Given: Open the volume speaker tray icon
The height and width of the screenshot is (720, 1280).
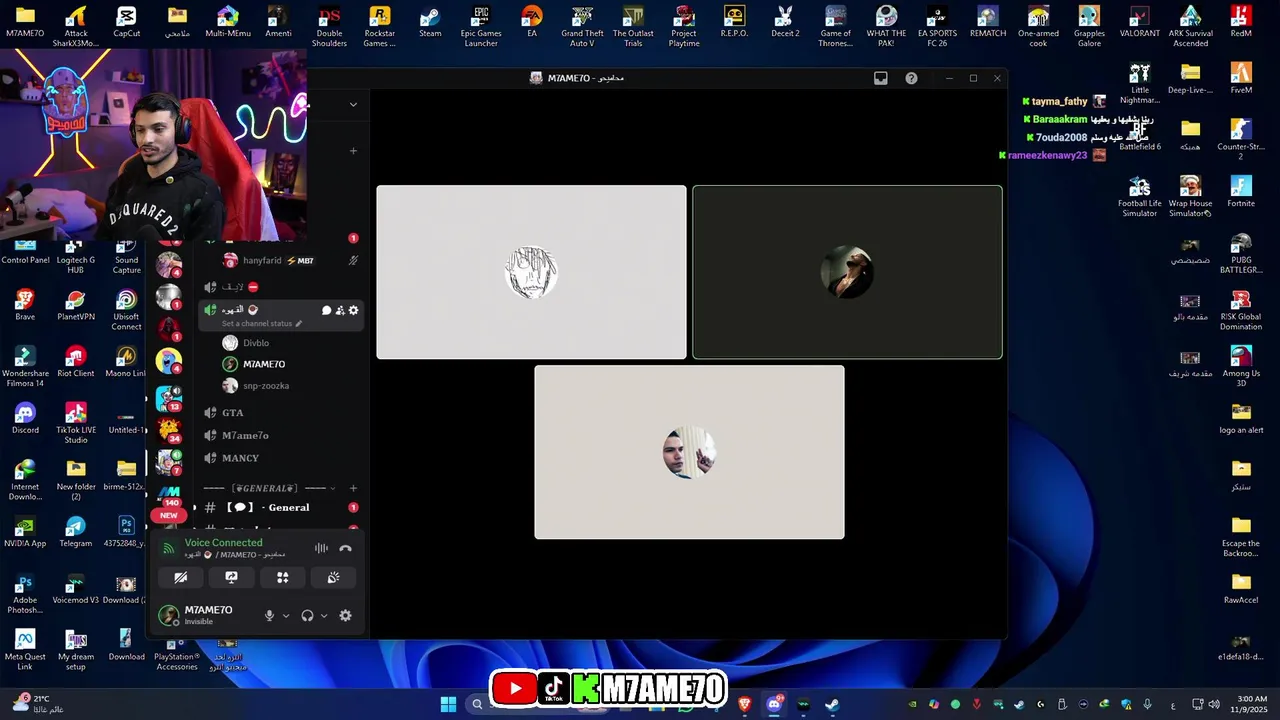Looking at the screenshot, I should (1213, 704).
